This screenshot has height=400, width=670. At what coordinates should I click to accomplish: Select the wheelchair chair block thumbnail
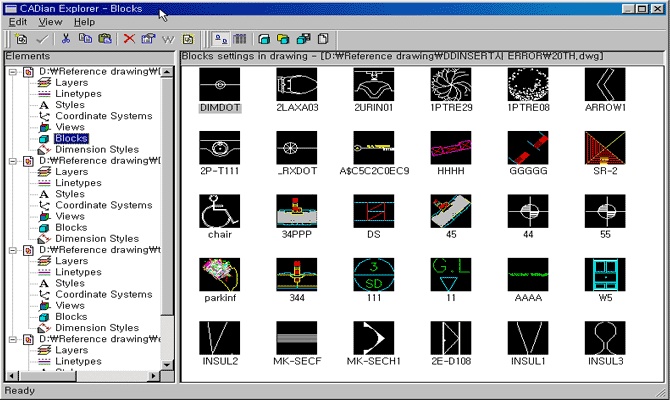220,211
